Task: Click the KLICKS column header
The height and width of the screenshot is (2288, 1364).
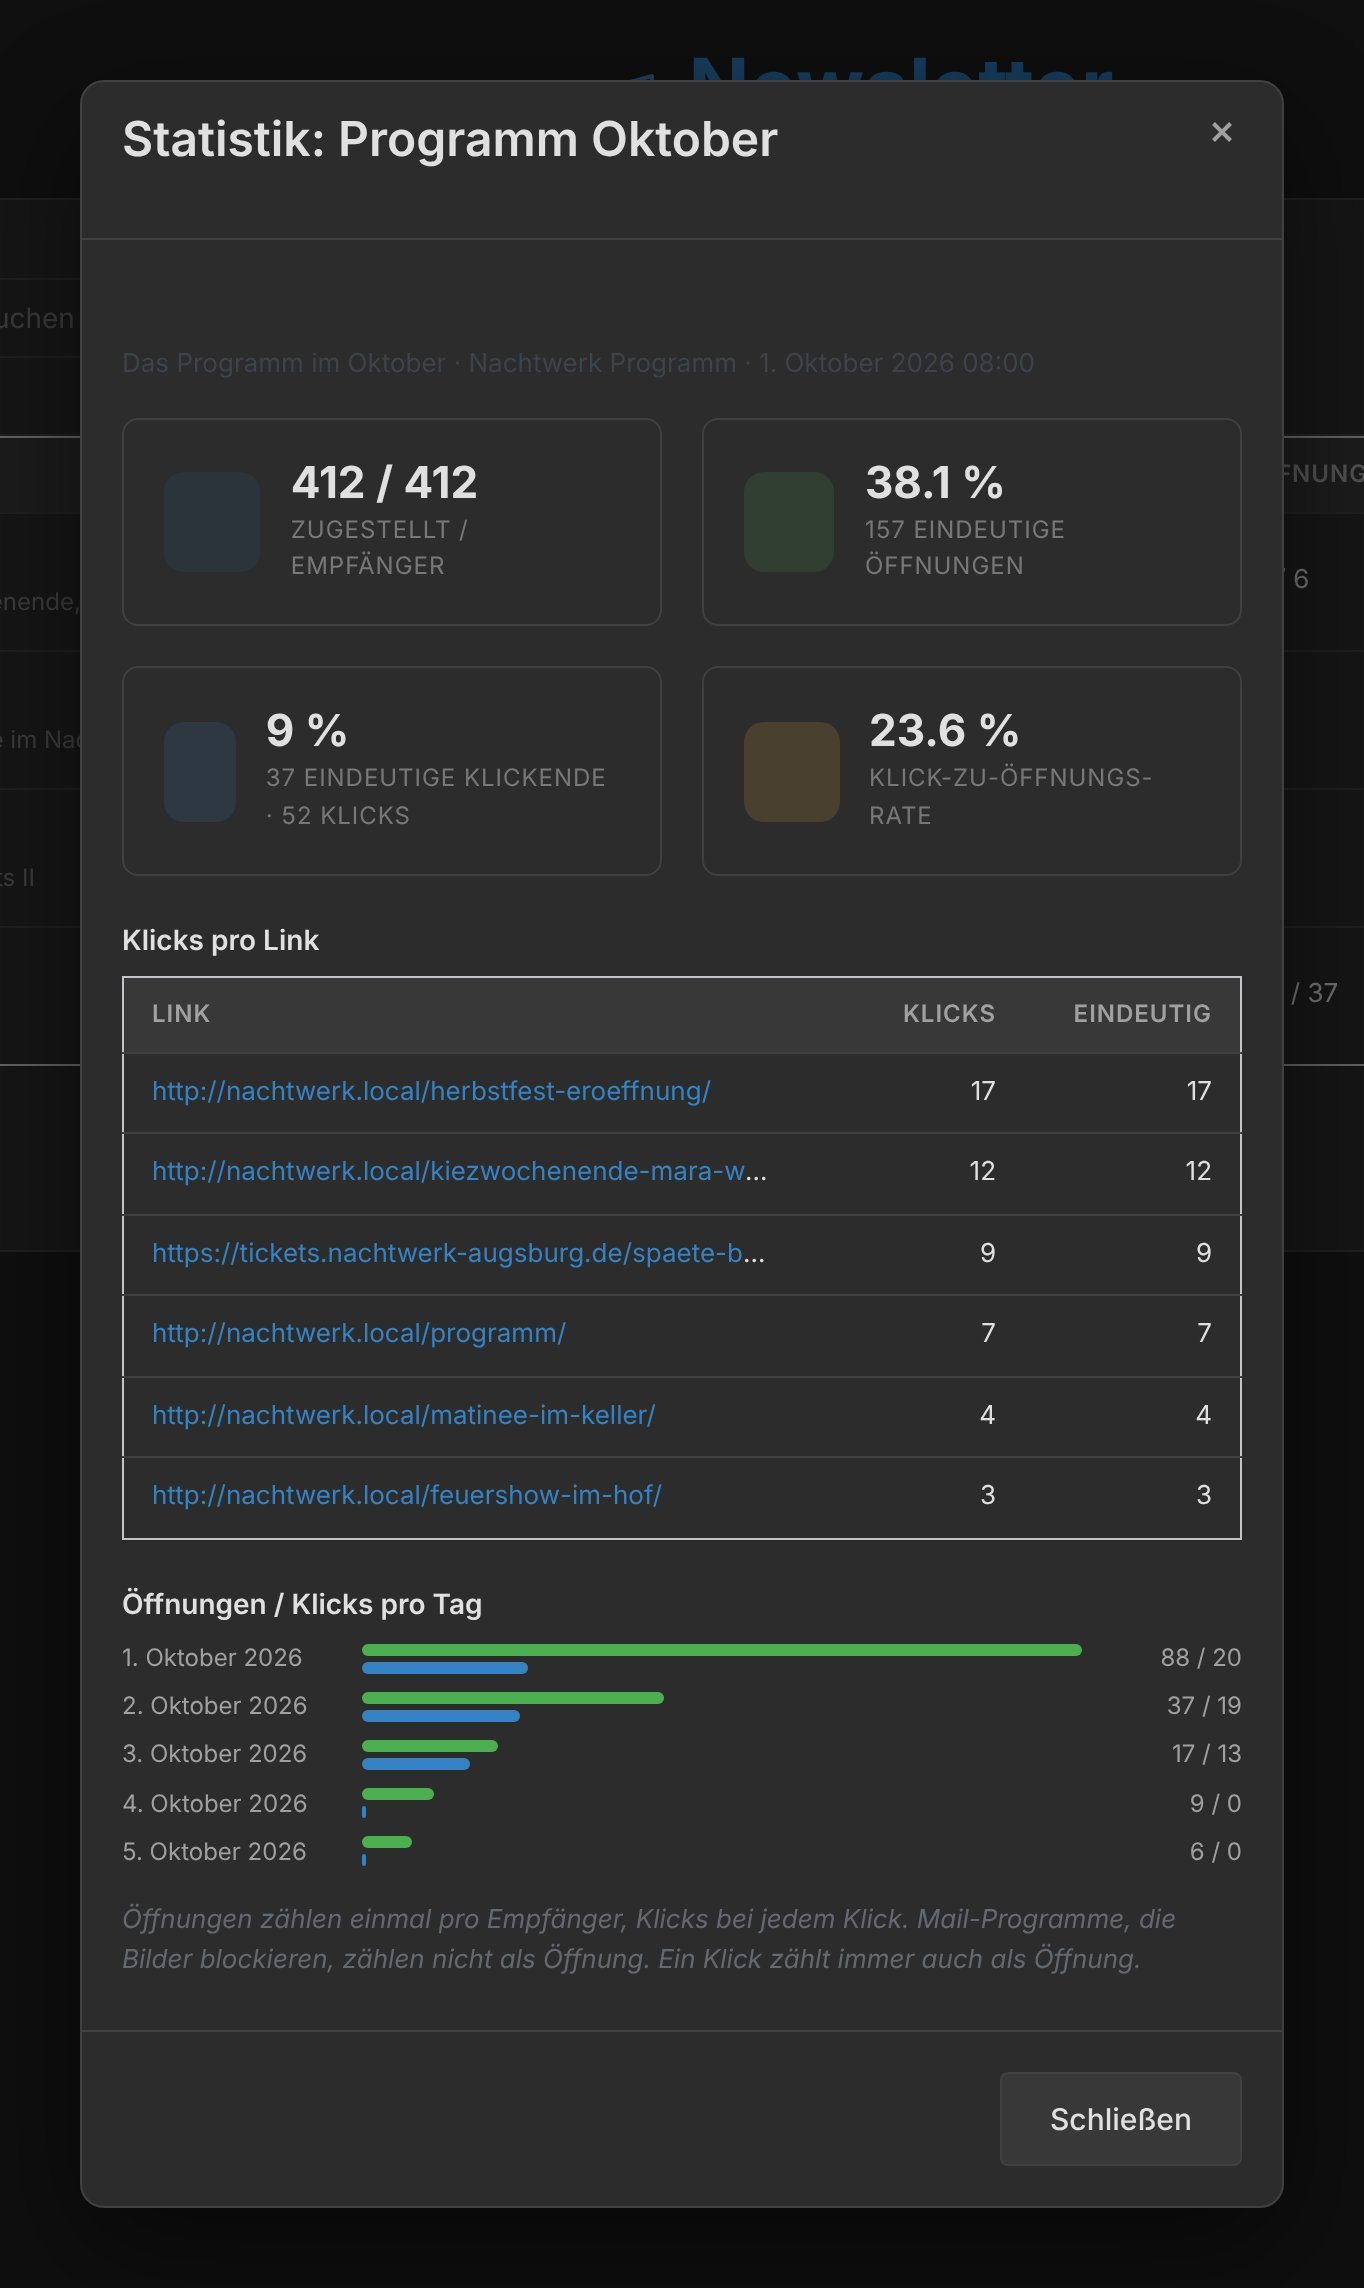Action: (949, 1013)
